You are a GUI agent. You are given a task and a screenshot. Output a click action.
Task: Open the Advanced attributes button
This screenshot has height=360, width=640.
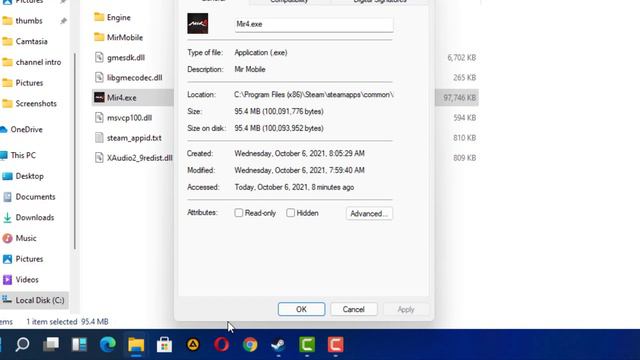[x=369, y=213]
